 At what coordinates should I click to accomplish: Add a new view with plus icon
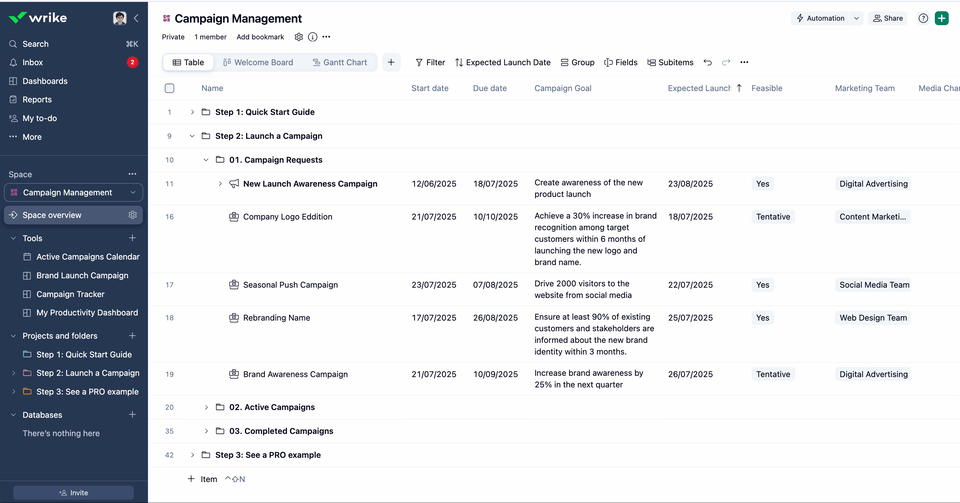click(x=391, y=62)
